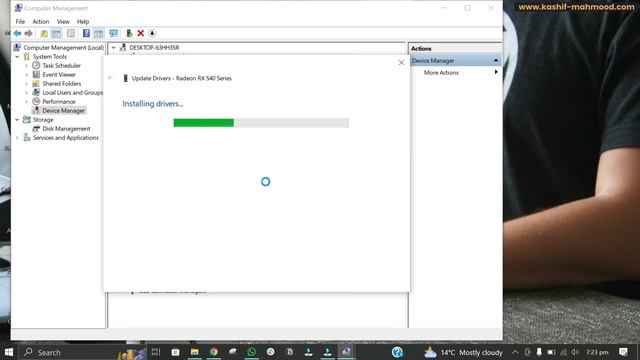Open File Explorer from the taskbar

[195, 352]
